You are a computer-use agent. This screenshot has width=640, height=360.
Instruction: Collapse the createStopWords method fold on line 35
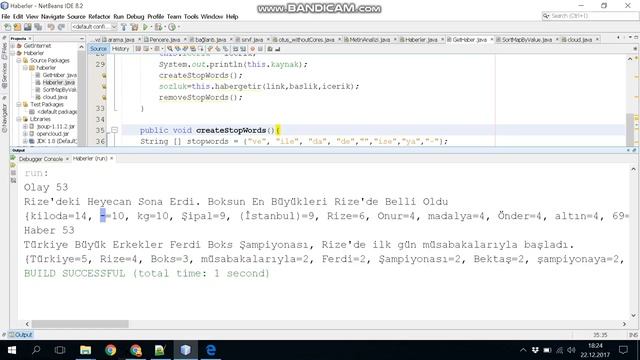[x=114, y=130]
